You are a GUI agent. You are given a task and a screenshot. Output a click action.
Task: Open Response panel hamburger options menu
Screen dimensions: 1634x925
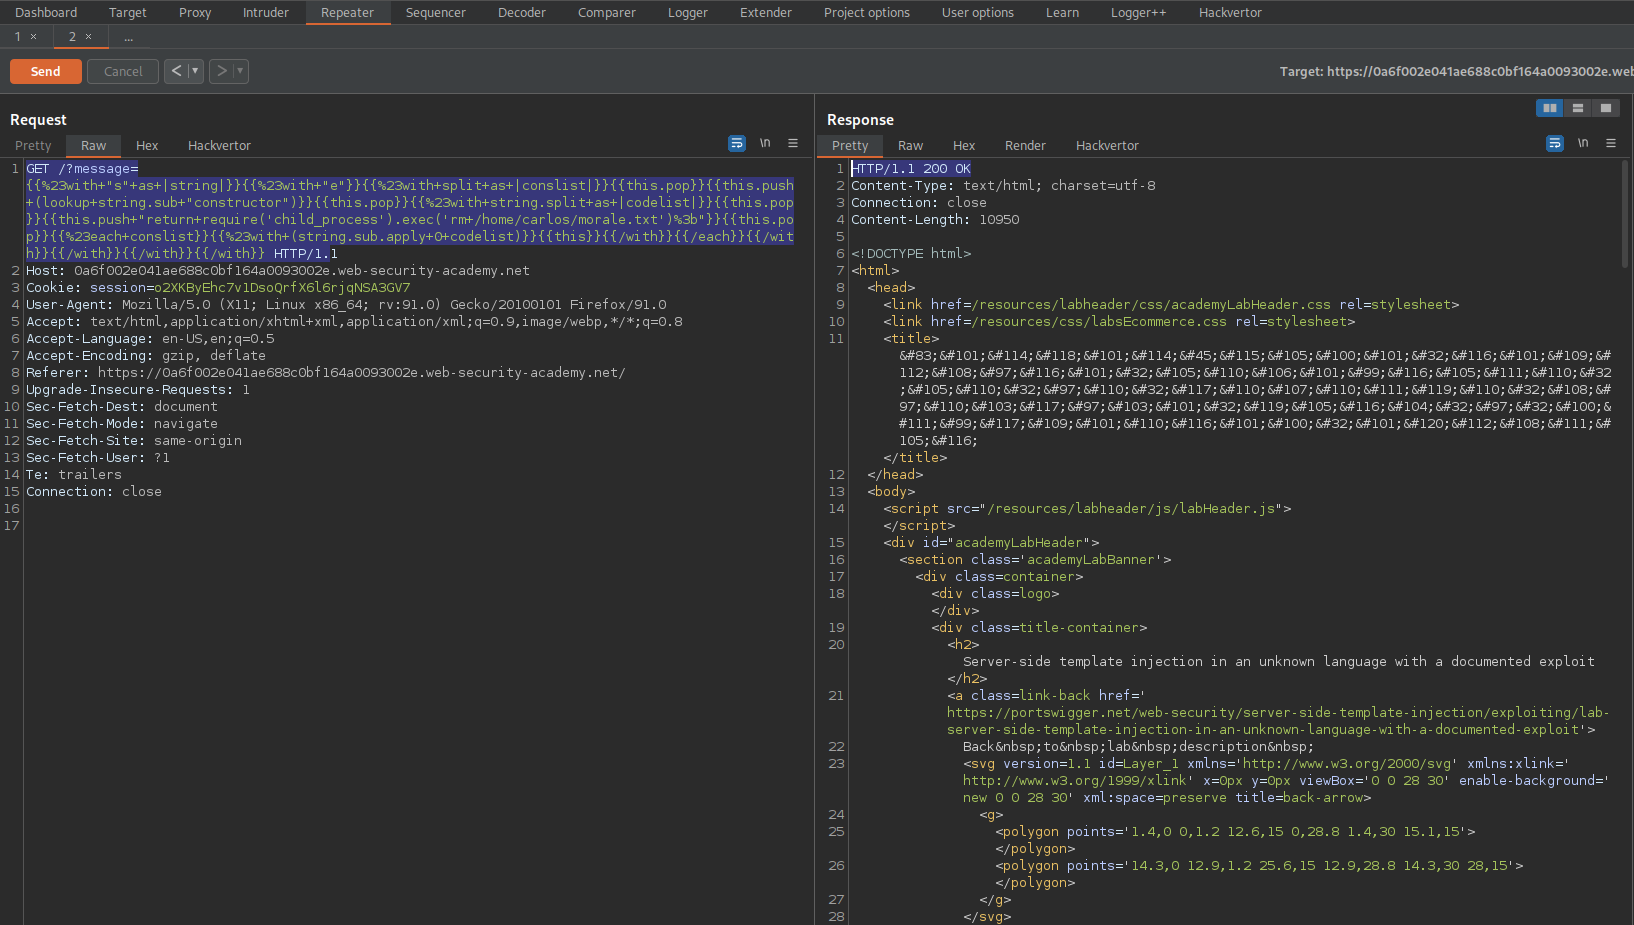[x=1611, y=144]
